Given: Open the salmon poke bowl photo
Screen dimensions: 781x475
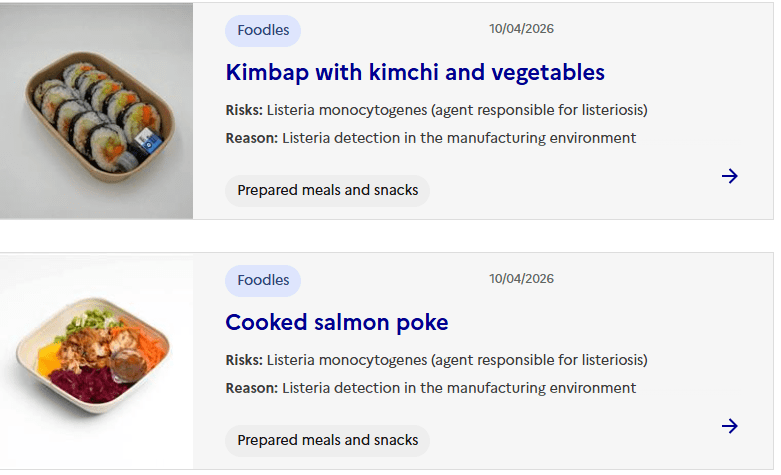Looking at the screenshot, I should (x=97, y=361).
